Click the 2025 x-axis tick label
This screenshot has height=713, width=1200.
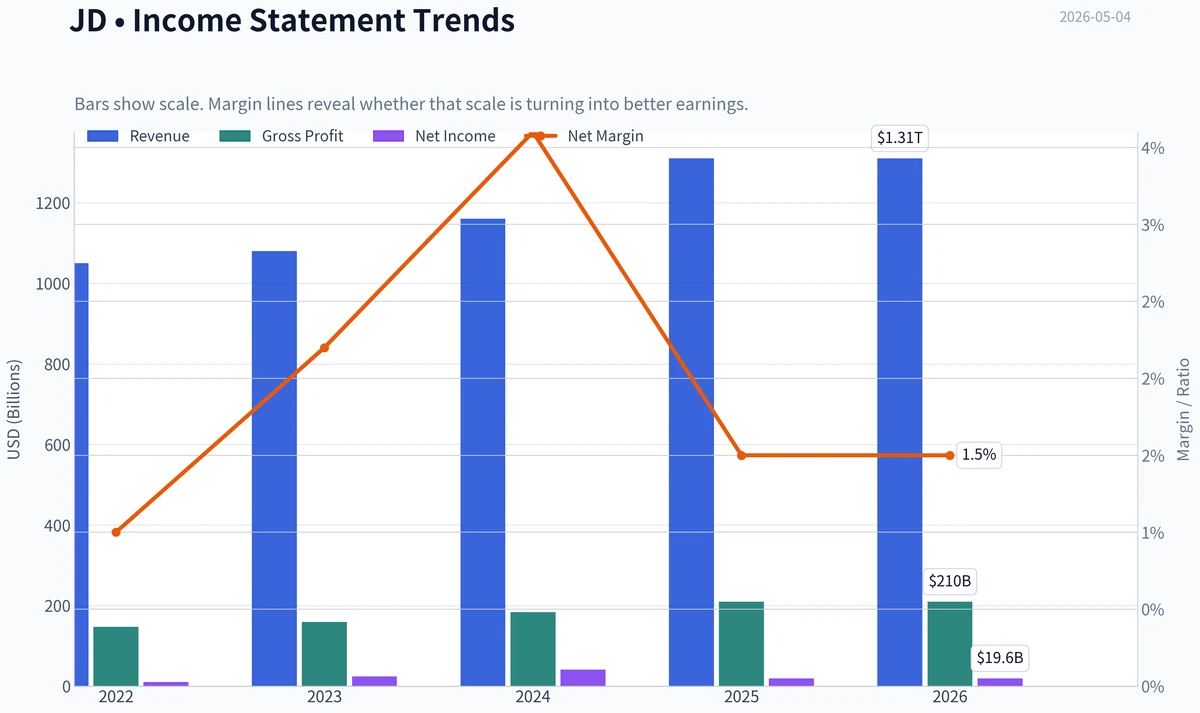pyautogui.click(x=741, y=697)
